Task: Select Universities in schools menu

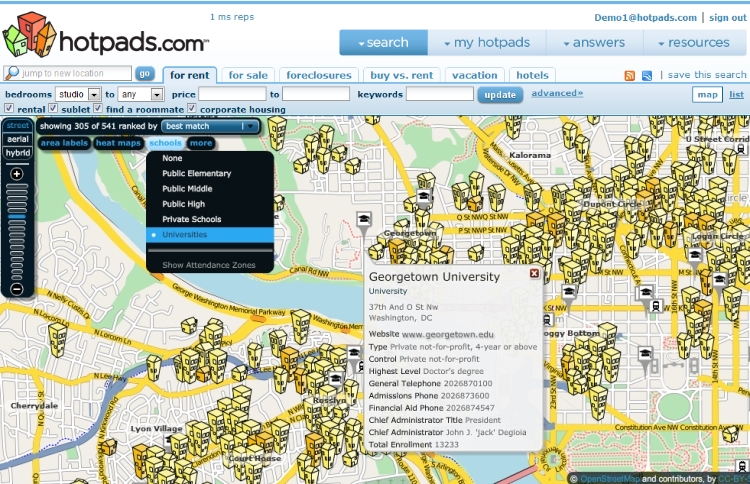Action: coord(210,234)
